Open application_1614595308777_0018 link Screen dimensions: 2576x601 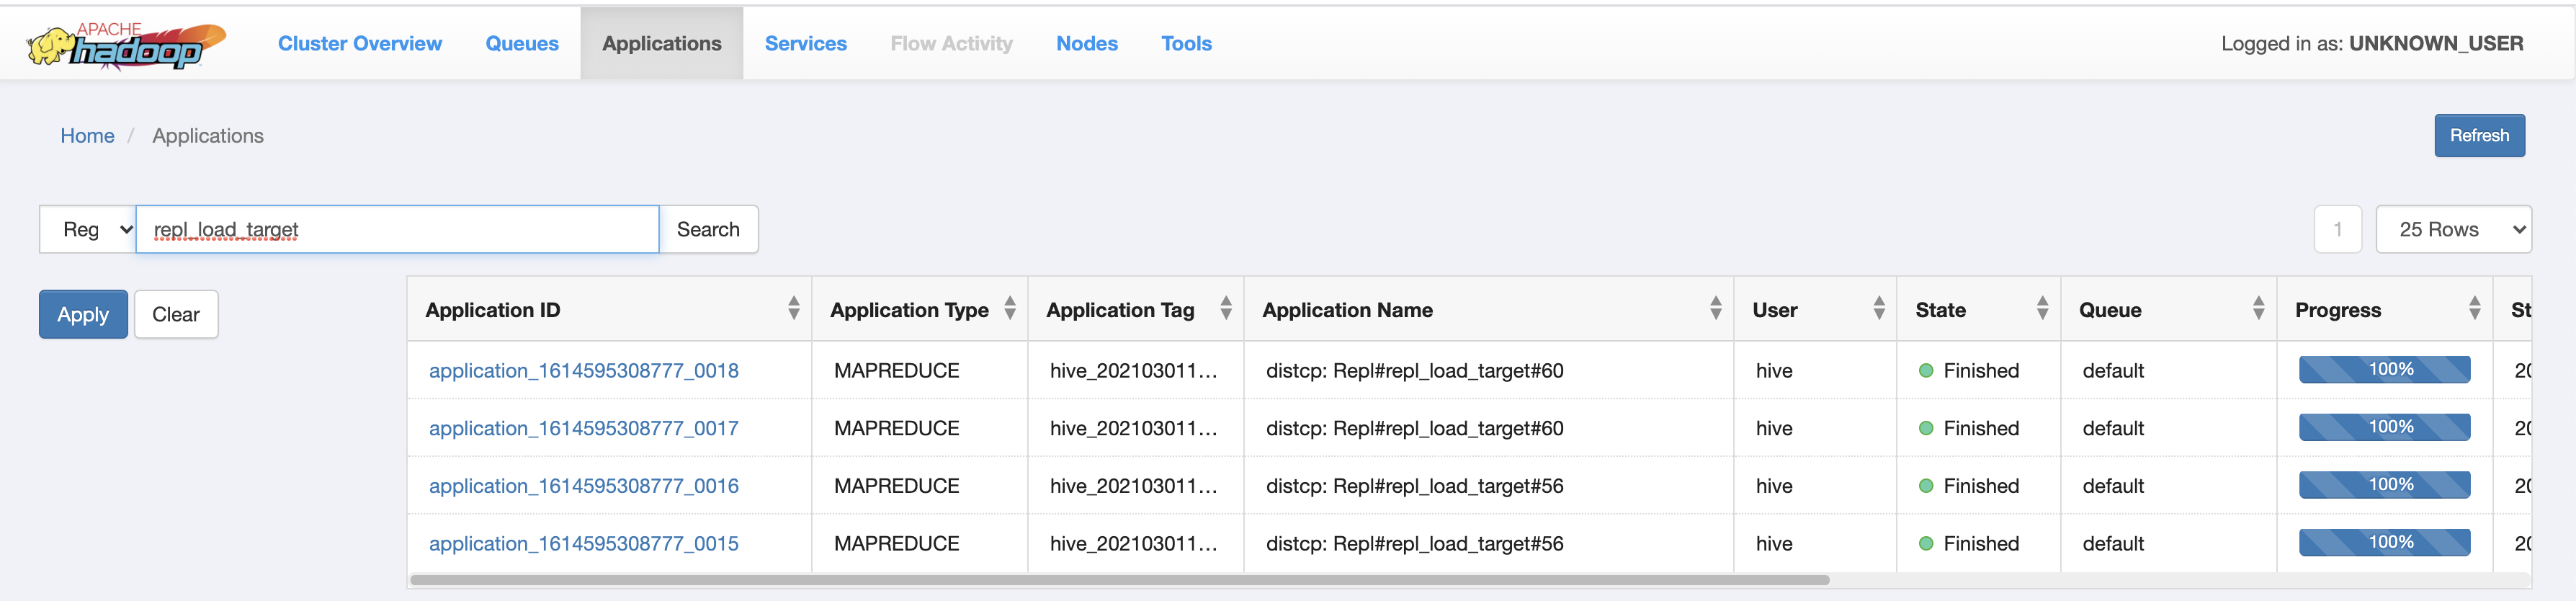click(583, 371)
